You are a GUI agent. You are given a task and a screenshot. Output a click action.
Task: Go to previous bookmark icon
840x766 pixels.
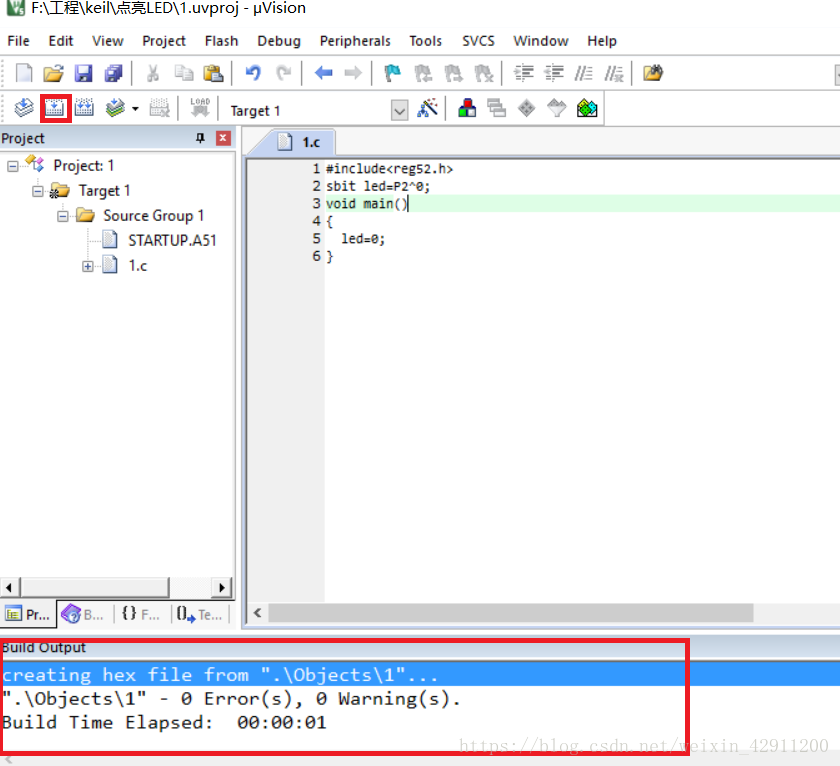423,73
